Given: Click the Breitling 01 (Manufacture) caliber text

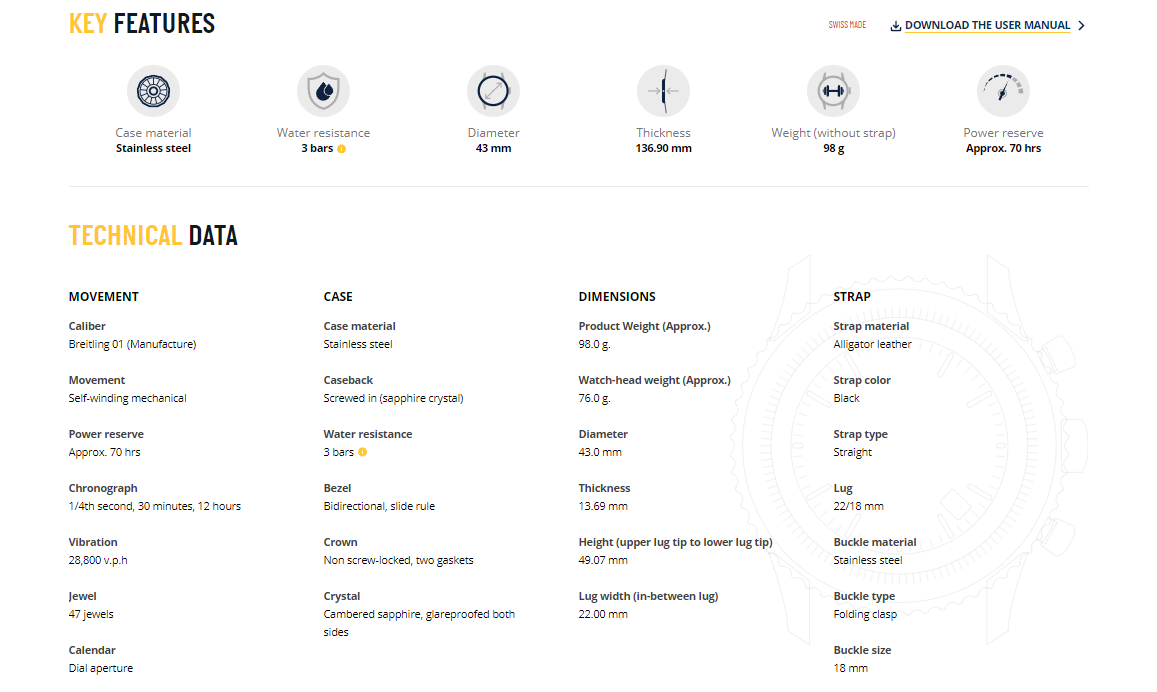Looking at the screenshot, I should [x=132, y=344].
